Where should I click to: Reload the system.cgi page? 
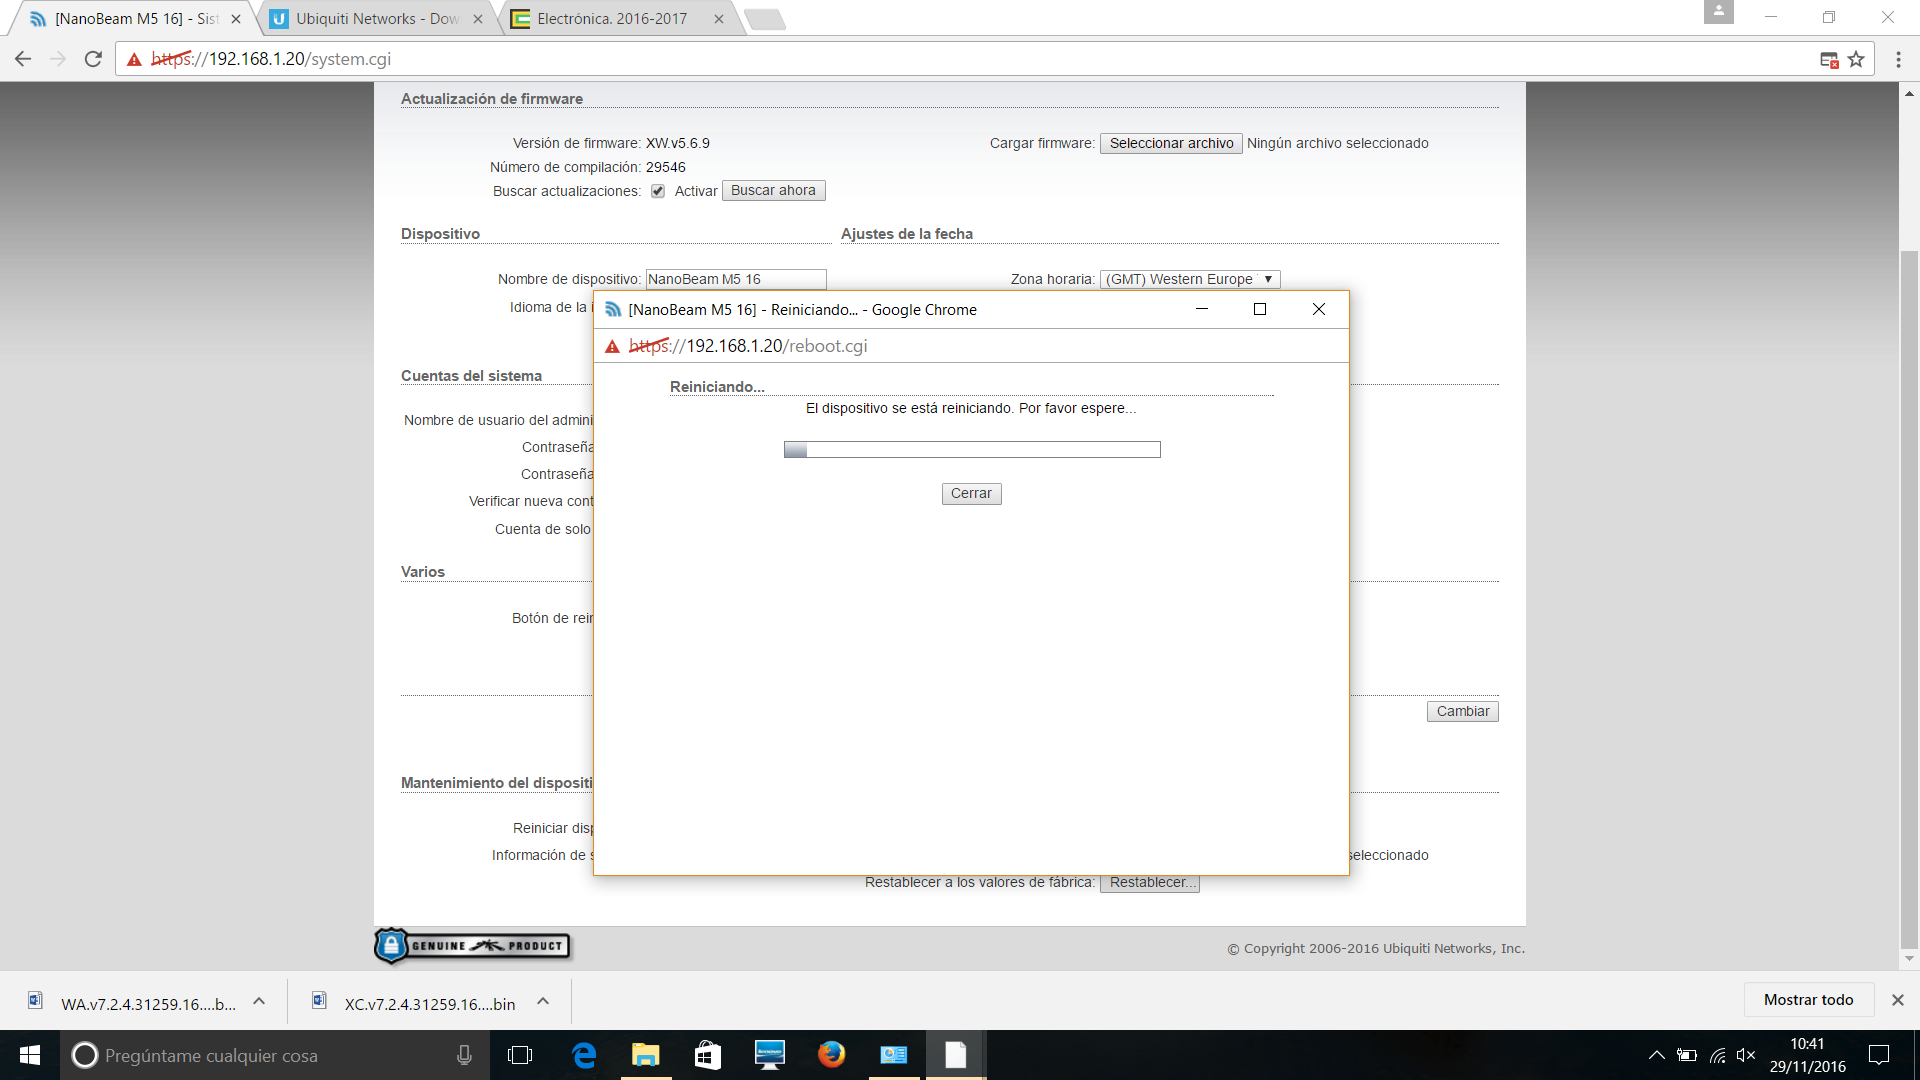[93, 59]
